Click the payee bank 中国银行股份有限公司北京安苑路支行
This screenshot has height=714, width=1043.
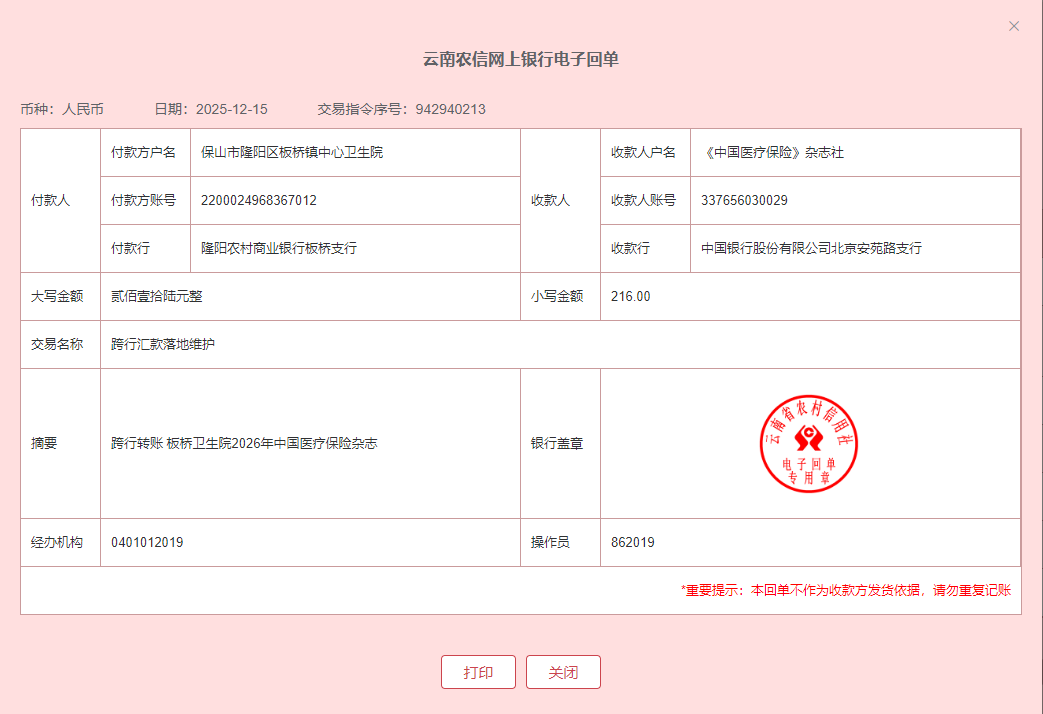(x=811, y=248)
